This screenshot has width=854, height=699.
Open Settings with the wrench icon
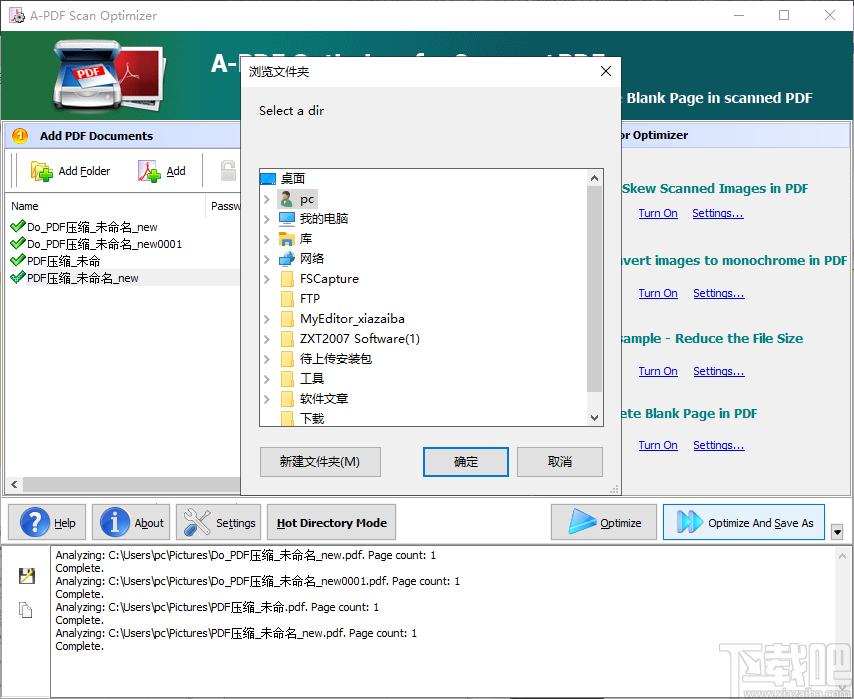click(197, 522)
